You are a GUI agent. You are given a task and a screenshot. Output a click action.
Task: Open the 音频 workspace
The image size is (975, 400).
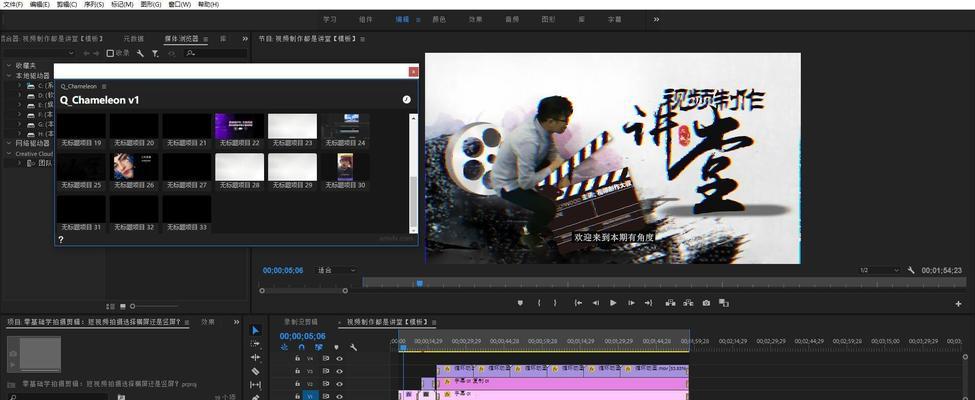pos(512,20)
